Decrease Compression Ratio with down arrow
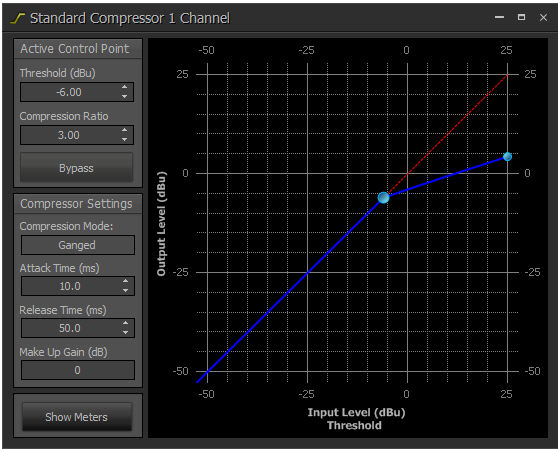Viewport: 558px width, 451px height. (x=124, y=139)
